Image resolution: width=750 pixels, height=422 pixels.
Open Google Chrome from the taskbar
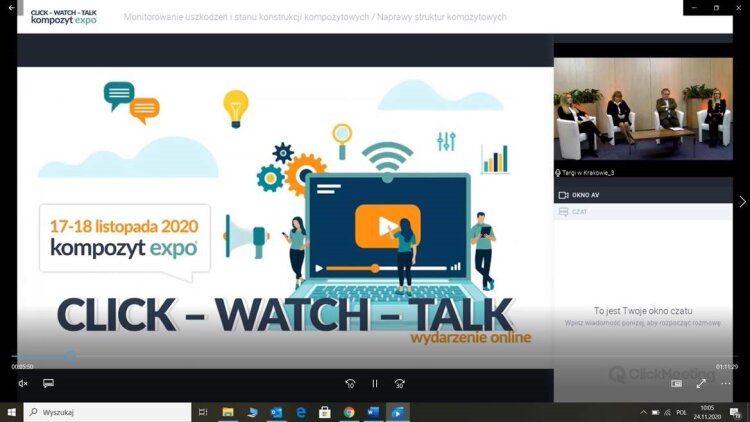coord(349,412)
